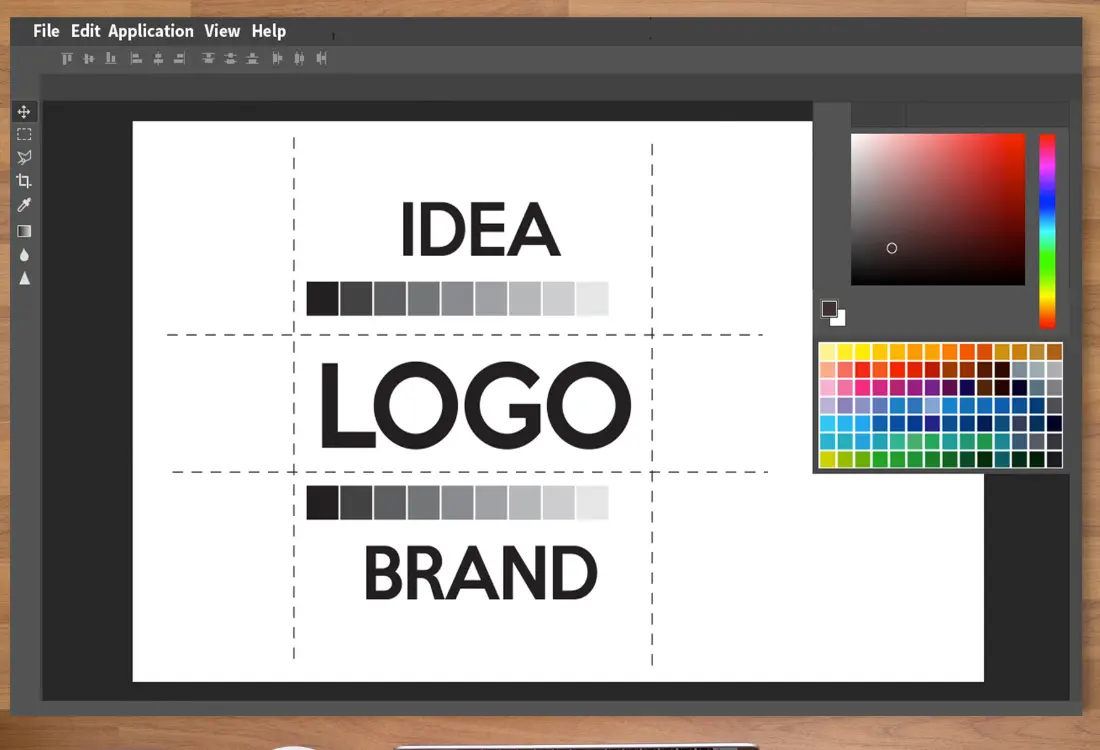Pick the pale yellow swatch starting the top palette row
This screenshot has width=1100, height=750.
coord(827,352)
